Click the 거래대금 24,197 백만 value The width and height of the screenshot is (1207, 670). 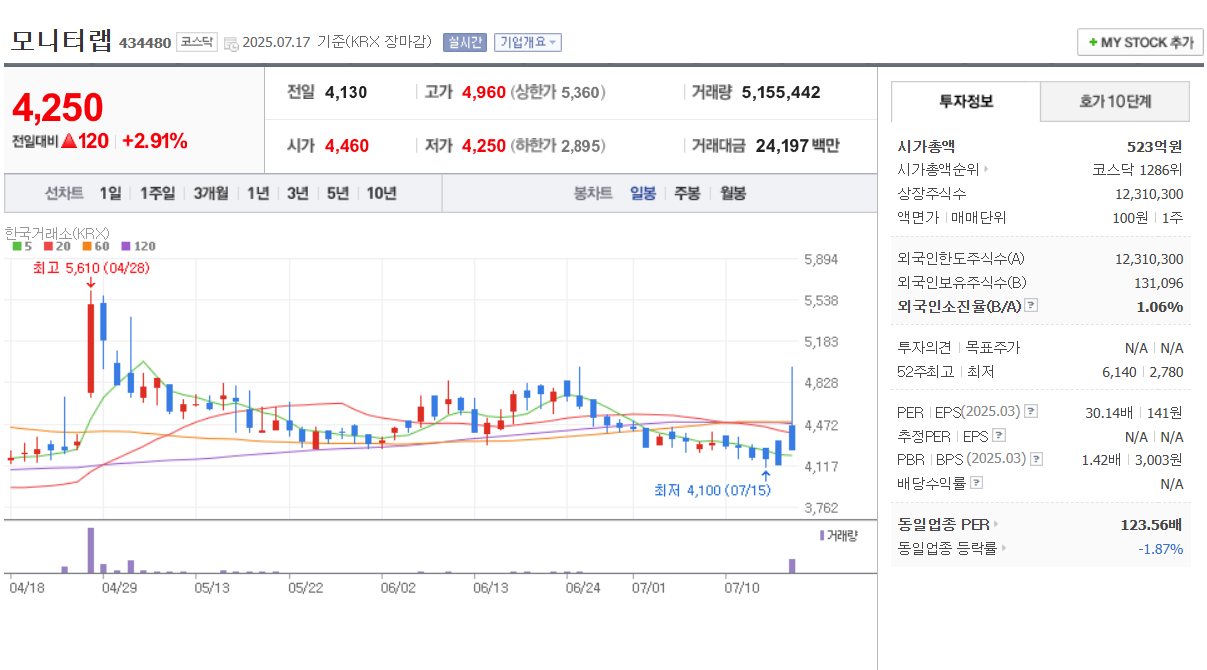coord(797,146)
